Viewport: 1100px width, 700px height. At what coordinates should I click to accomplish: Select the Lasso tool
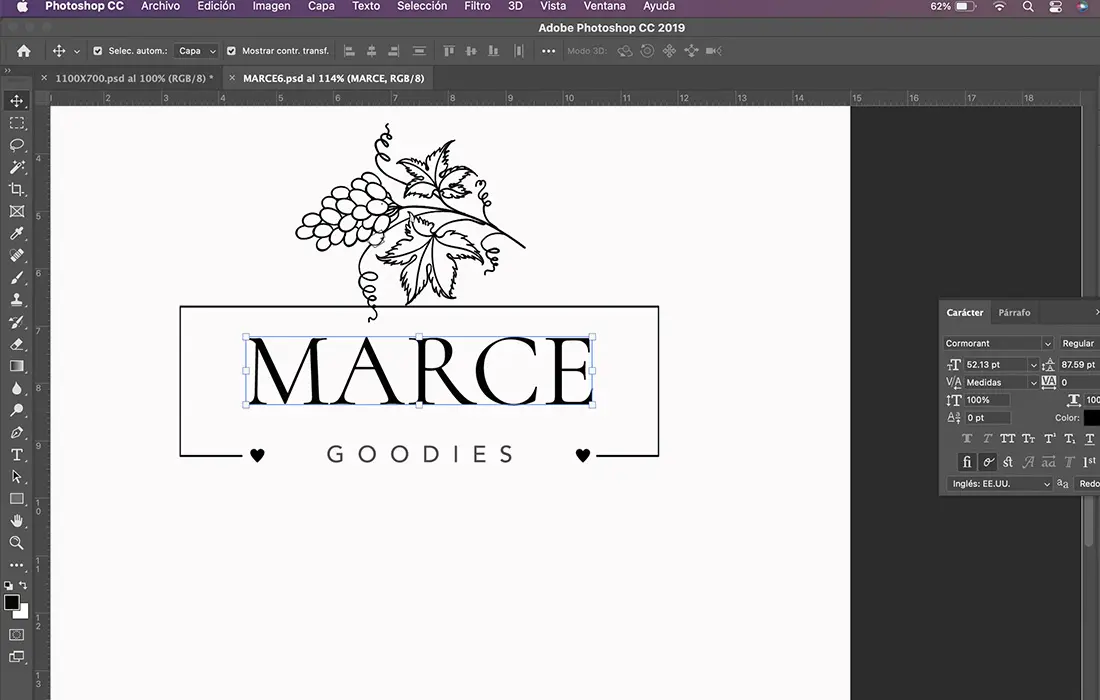pos(17,145)
